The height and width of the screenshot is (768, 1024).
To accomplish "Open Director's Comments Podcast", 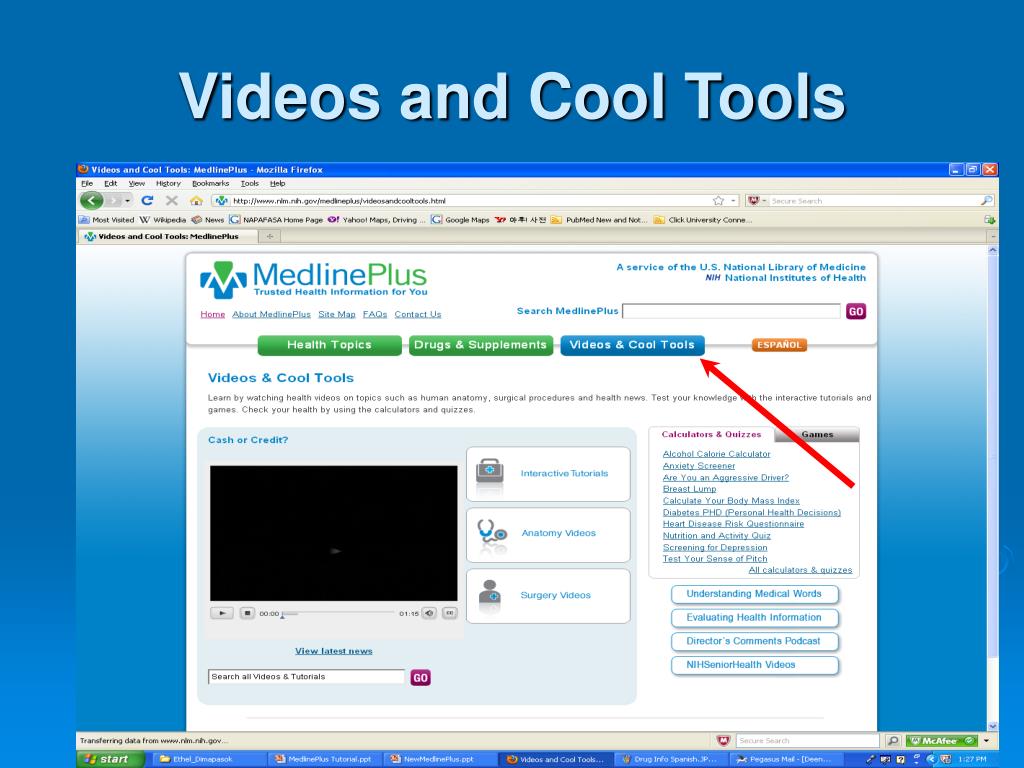I will pyautogui.click(x=754, y=641).
